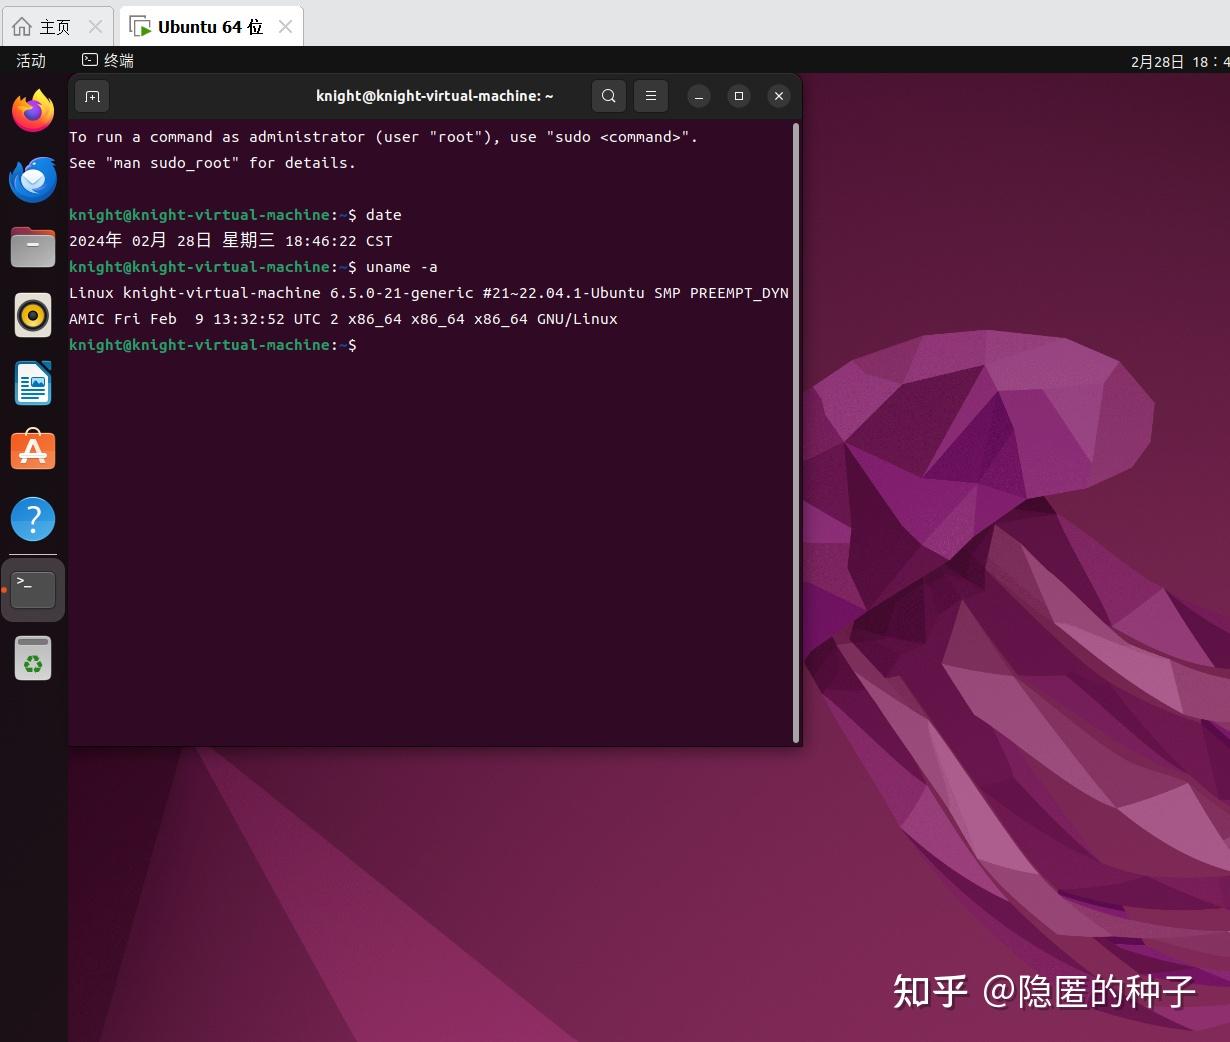Open the Files file manager in the dock

33,247
